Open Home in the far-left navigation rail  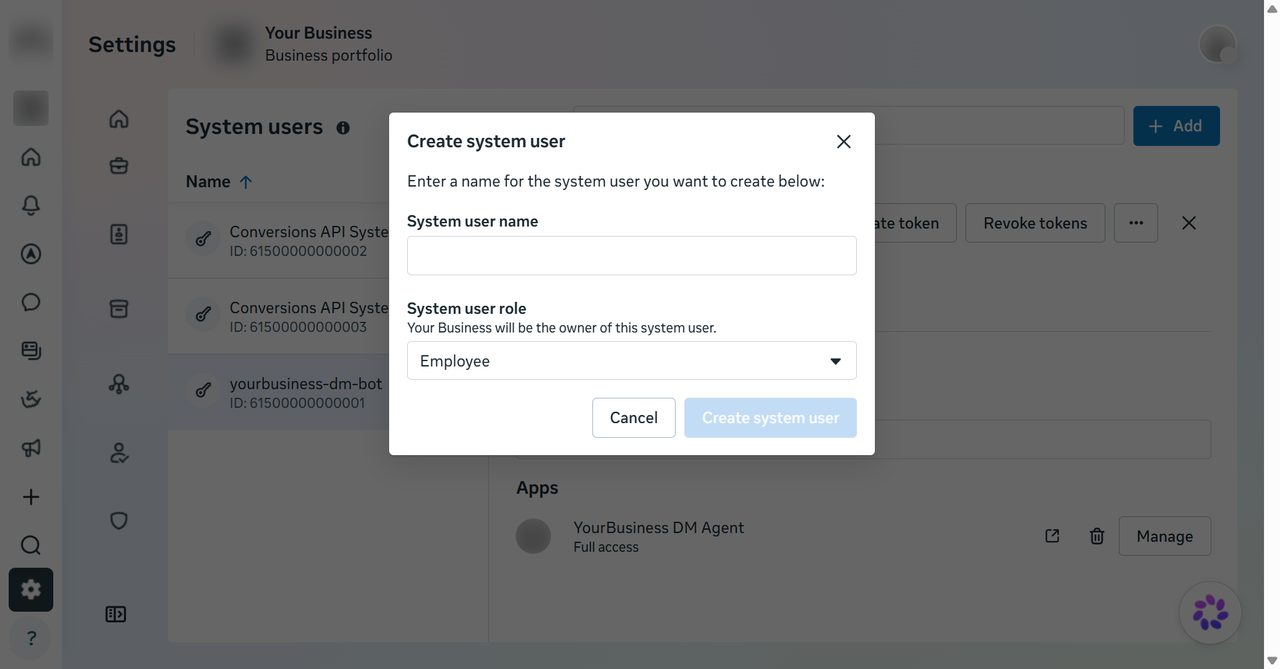click(x=31, y=157)
